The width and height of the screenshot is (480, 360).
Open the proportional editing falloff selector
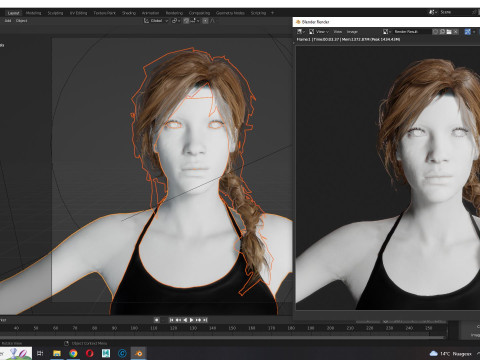[213, 21]
